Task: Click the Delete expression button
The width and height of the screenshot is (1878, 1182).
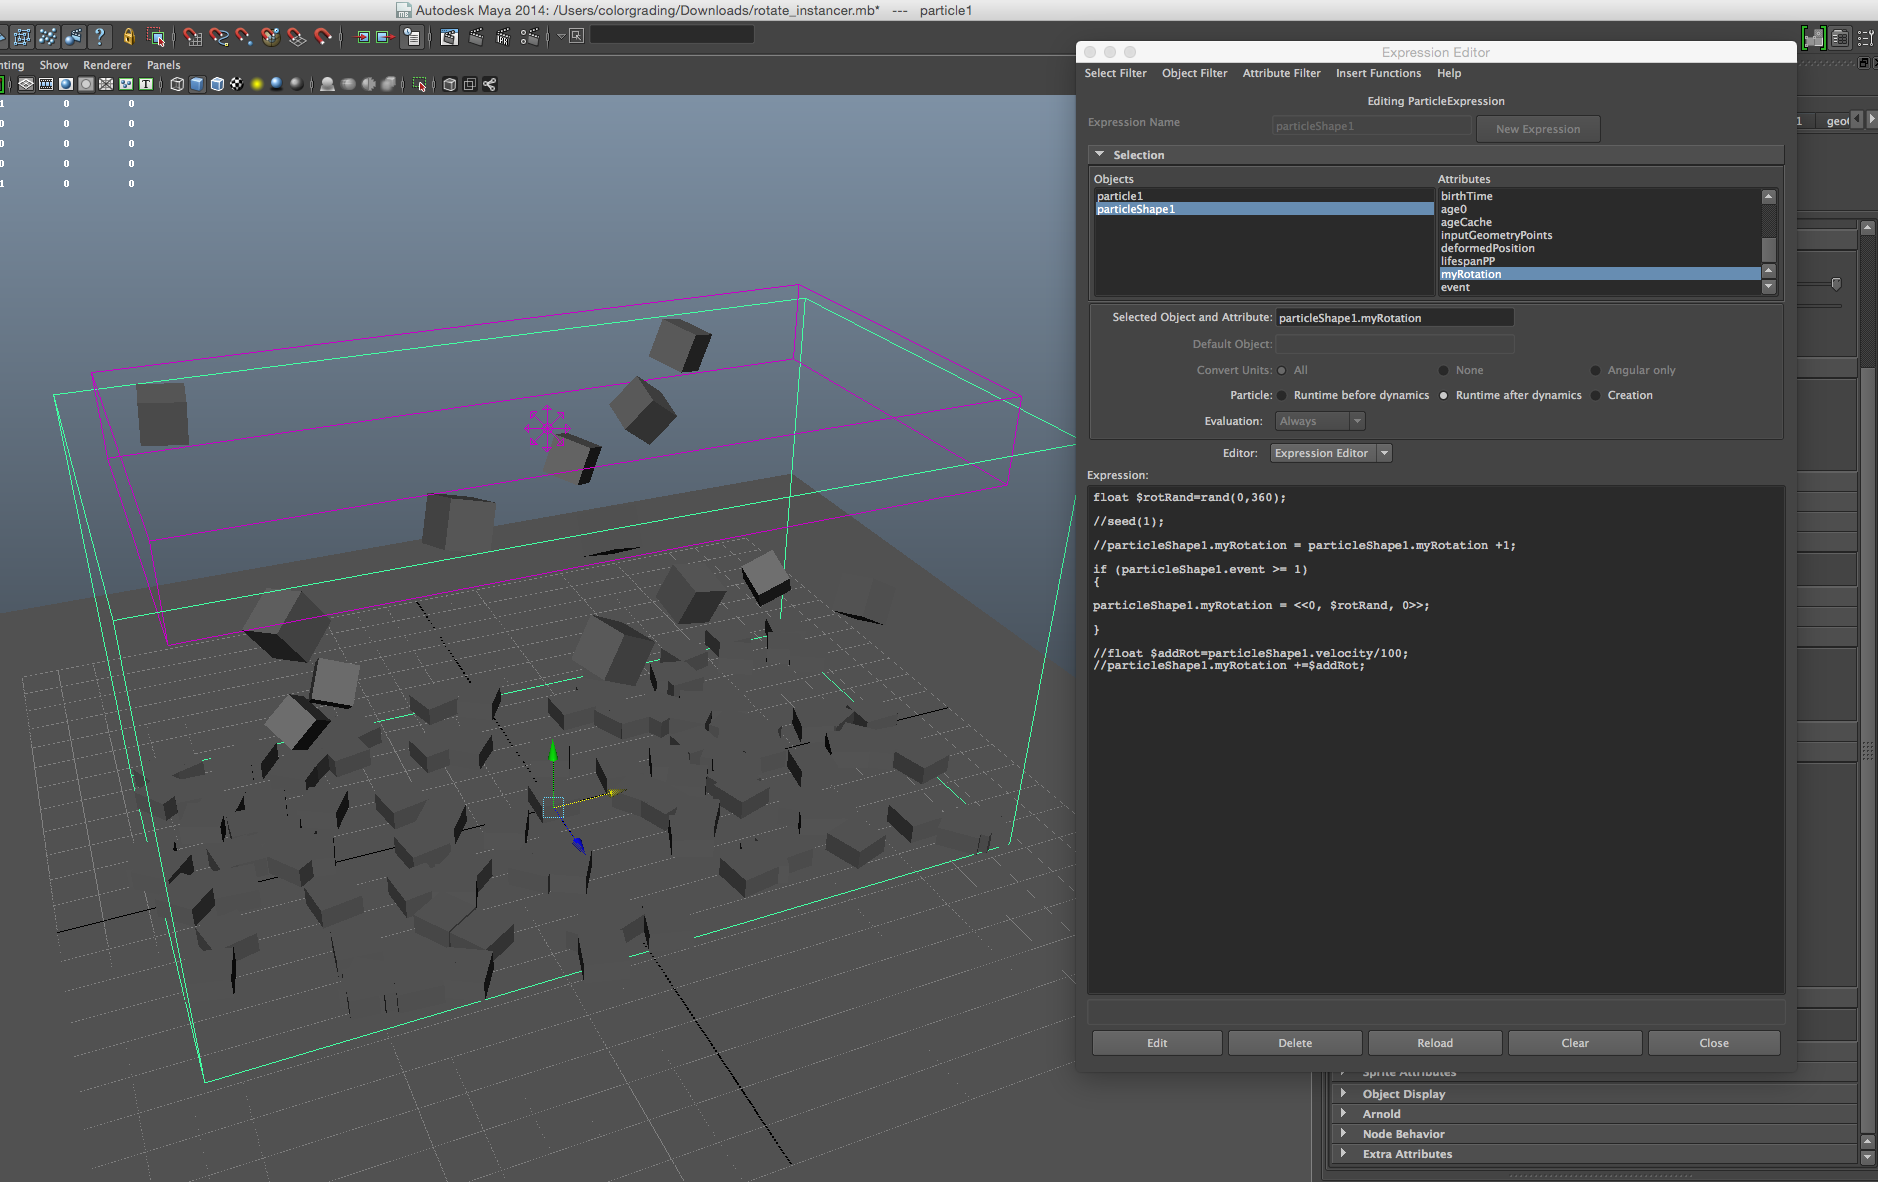Action: pos(1295,1043)
